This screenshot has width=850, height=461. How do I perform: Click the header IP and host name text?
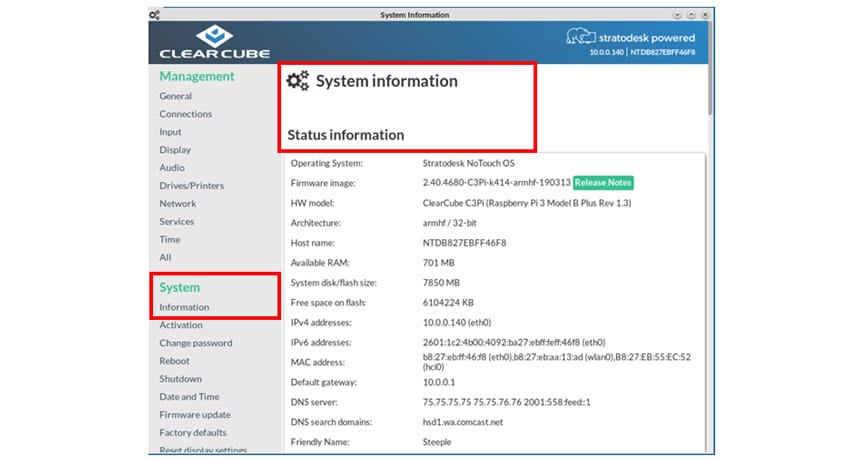tap(642, 53)
